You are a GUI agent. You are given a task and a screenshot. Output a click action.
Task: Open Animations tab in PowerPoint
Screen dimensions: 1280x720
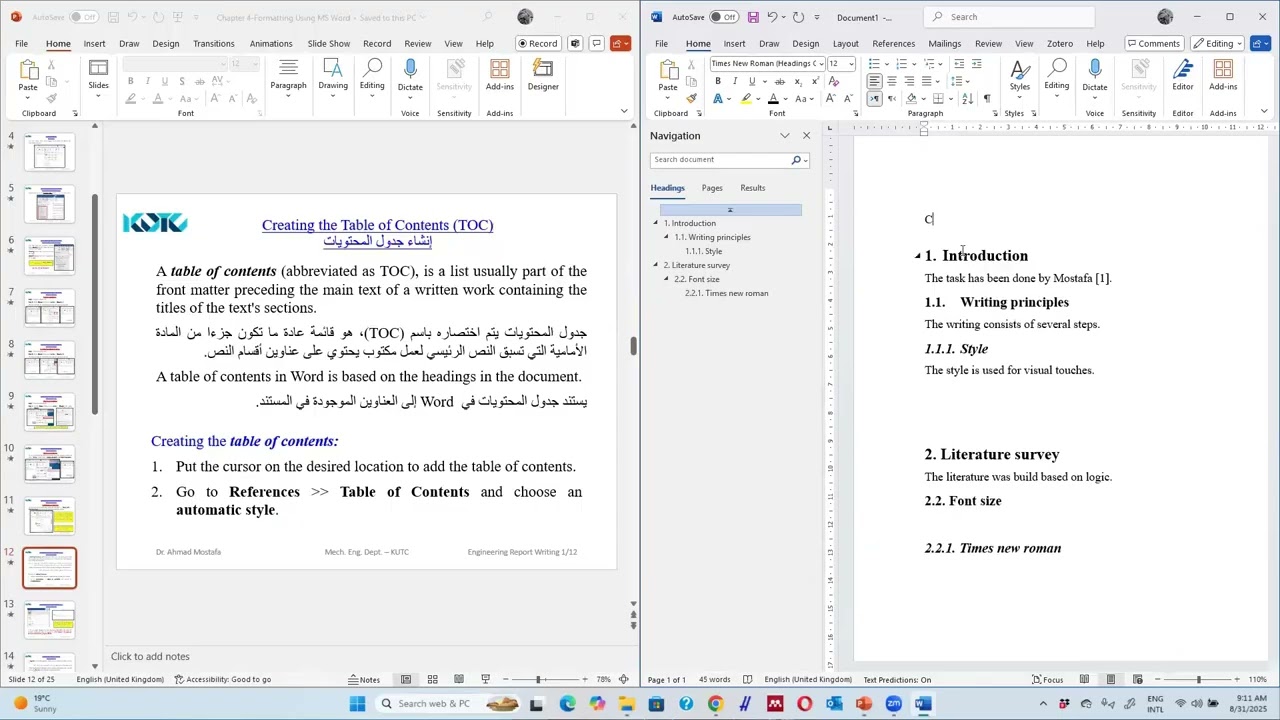point(271,44)
